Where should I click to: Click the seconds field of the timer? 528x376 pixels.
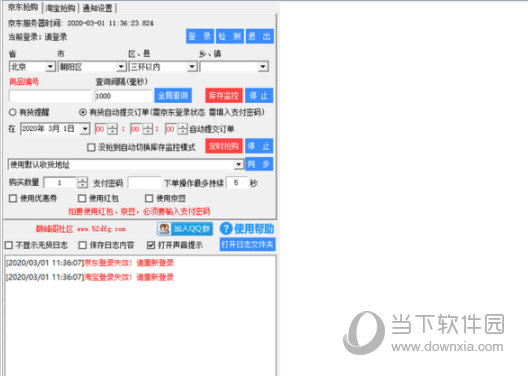click(170, 129)
